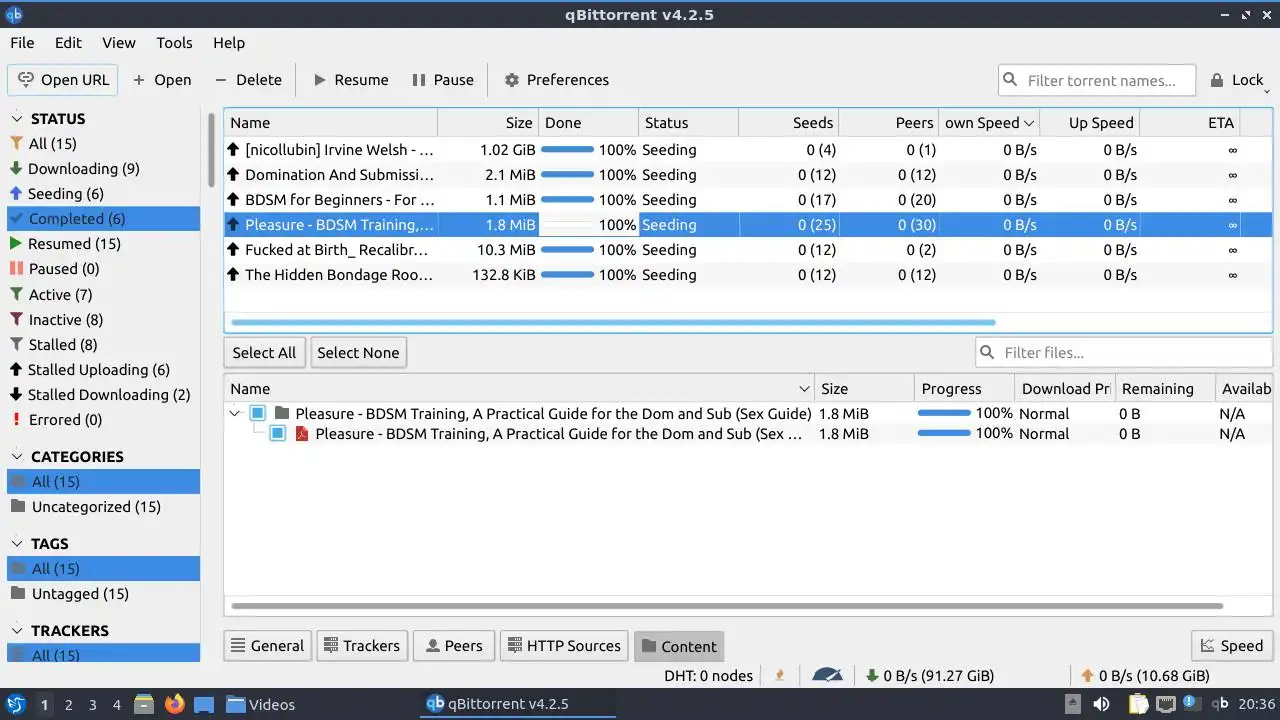Pause torrents using the toolbar Pause button

442,80
